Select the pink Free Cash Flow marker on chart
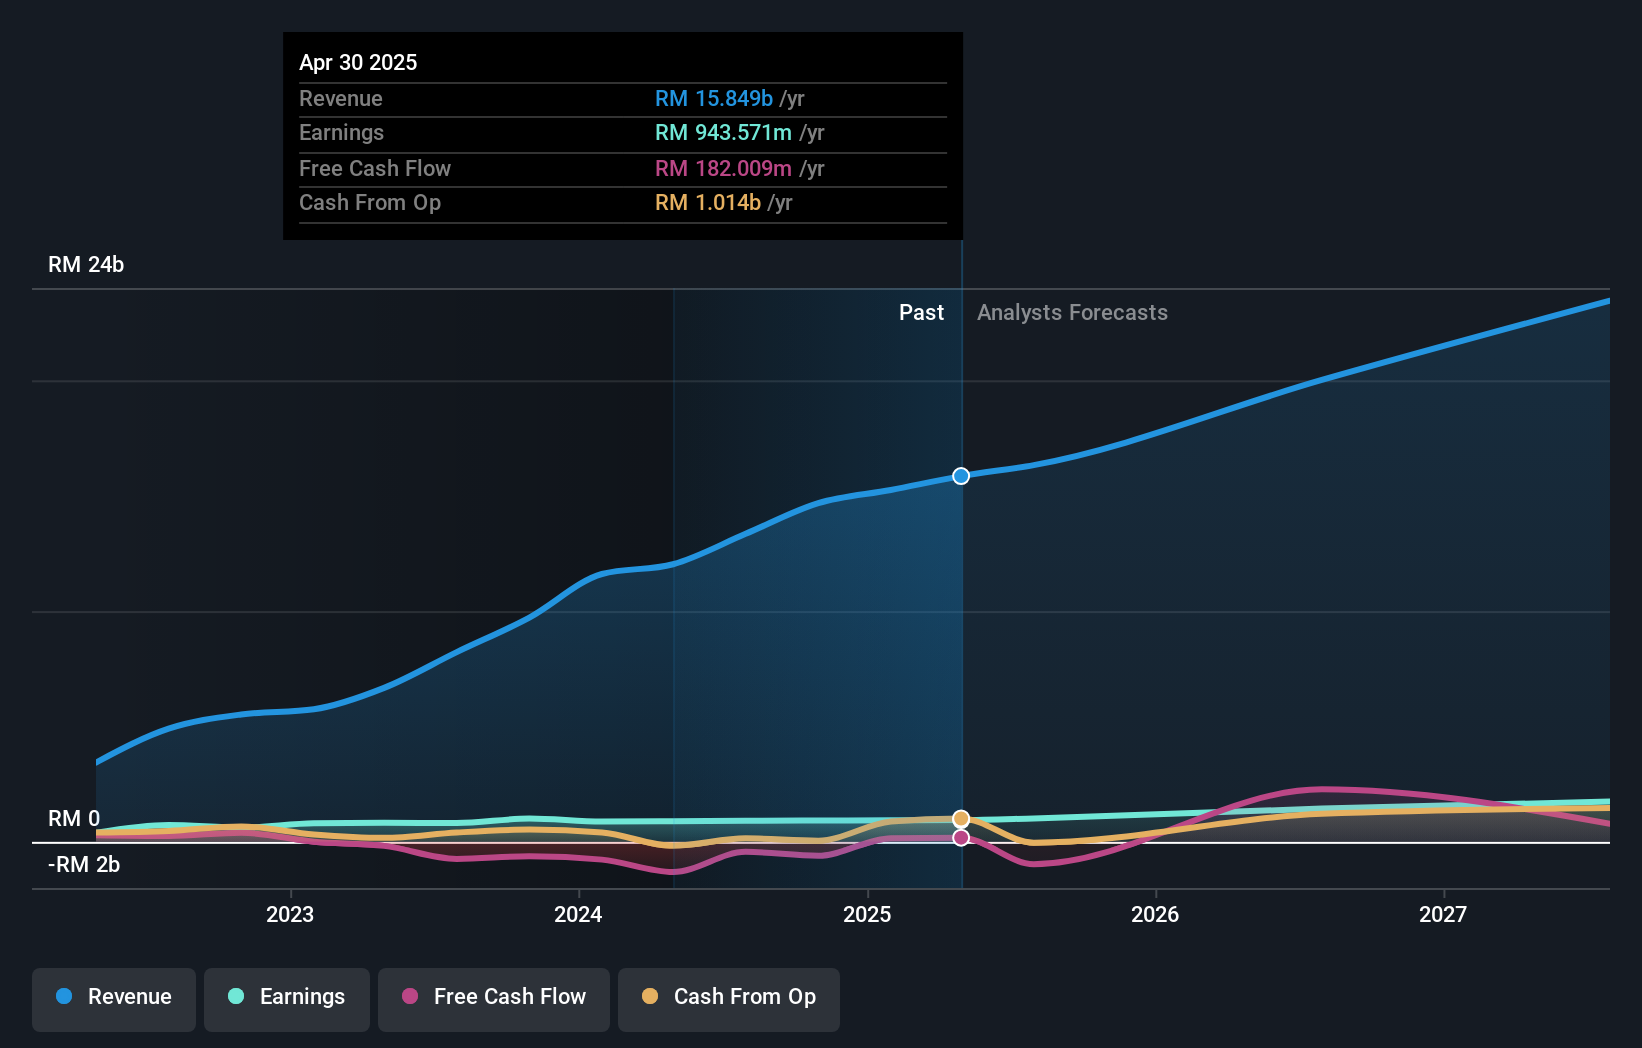This screenshot has height=1048, width=1642. click(x=961, y=838)
